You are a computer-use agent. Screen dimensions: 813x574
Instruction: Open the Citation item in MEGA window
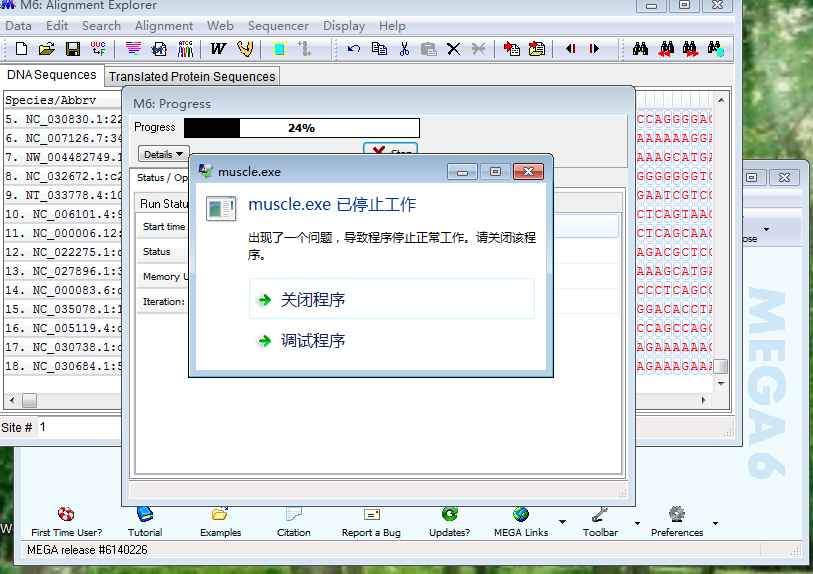(293, 522)
